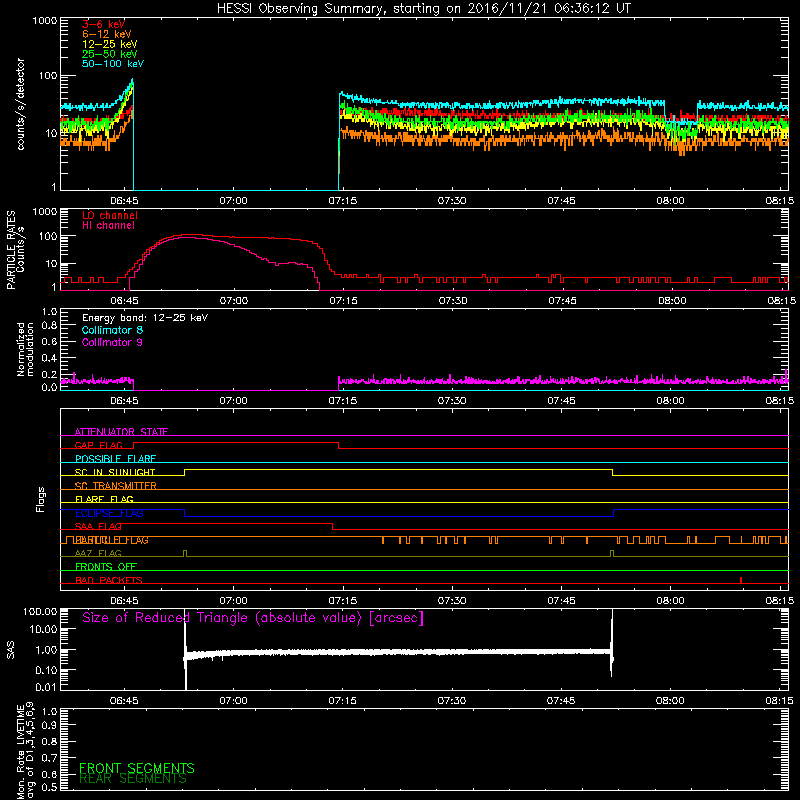800x800 pixels.
Task: Select the "SC IN SUNLIGHT" flag label
Action: tap(115, 472)
